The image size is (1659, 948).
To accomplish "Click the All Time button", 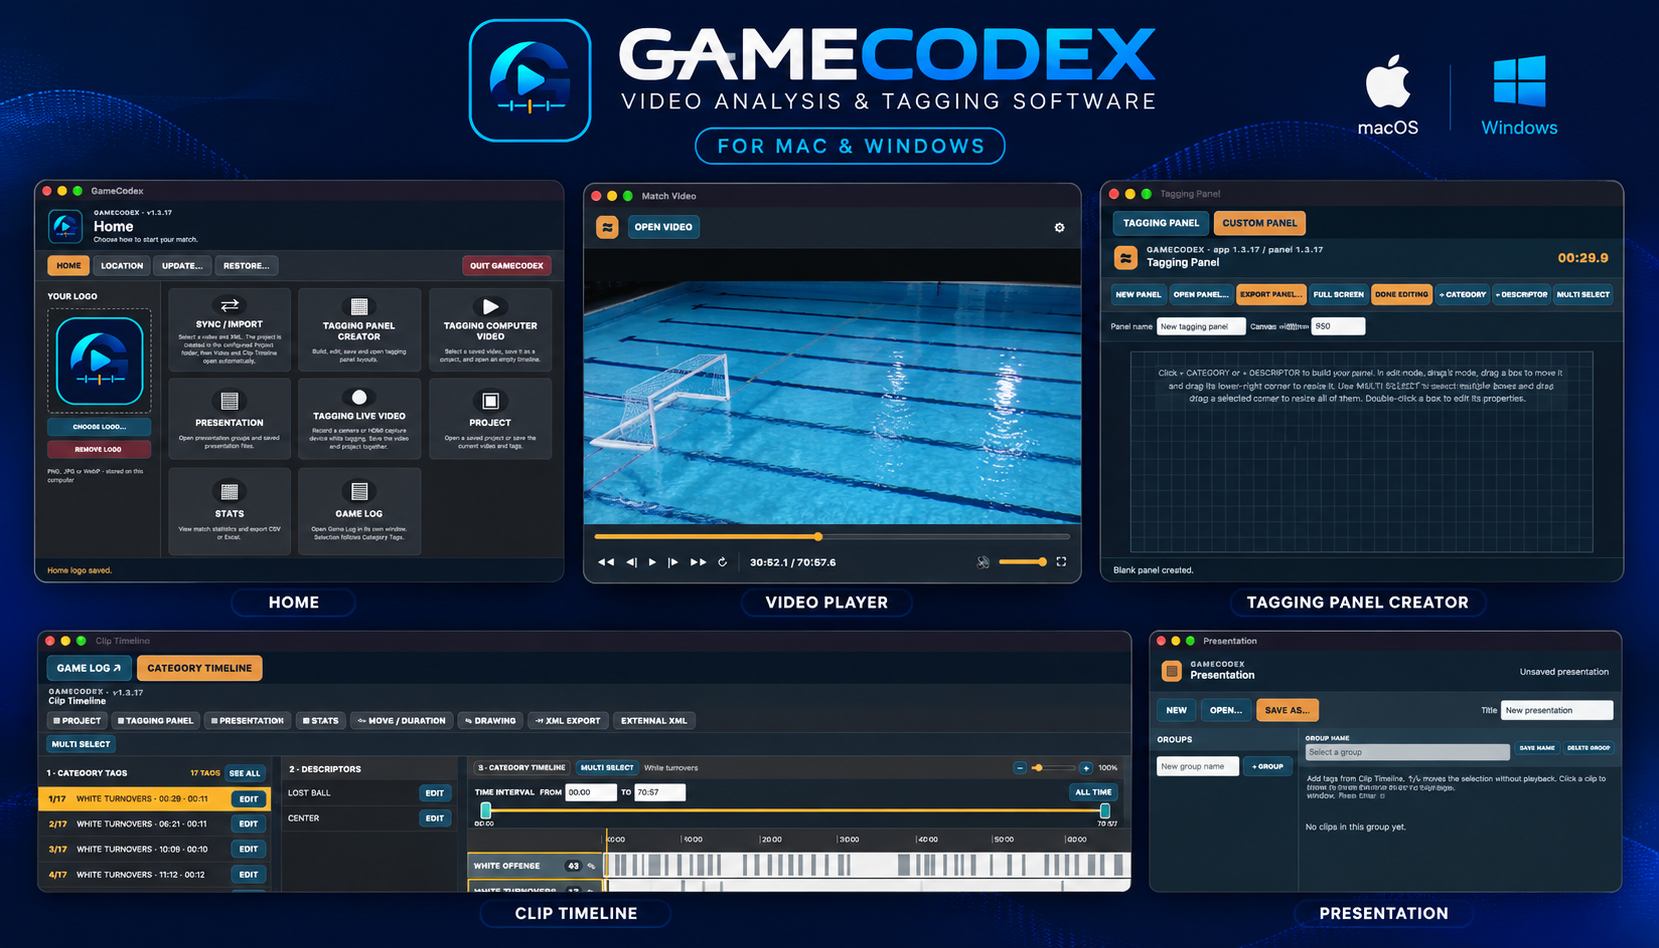I will pyautogui.click(x=1093, y=792).
